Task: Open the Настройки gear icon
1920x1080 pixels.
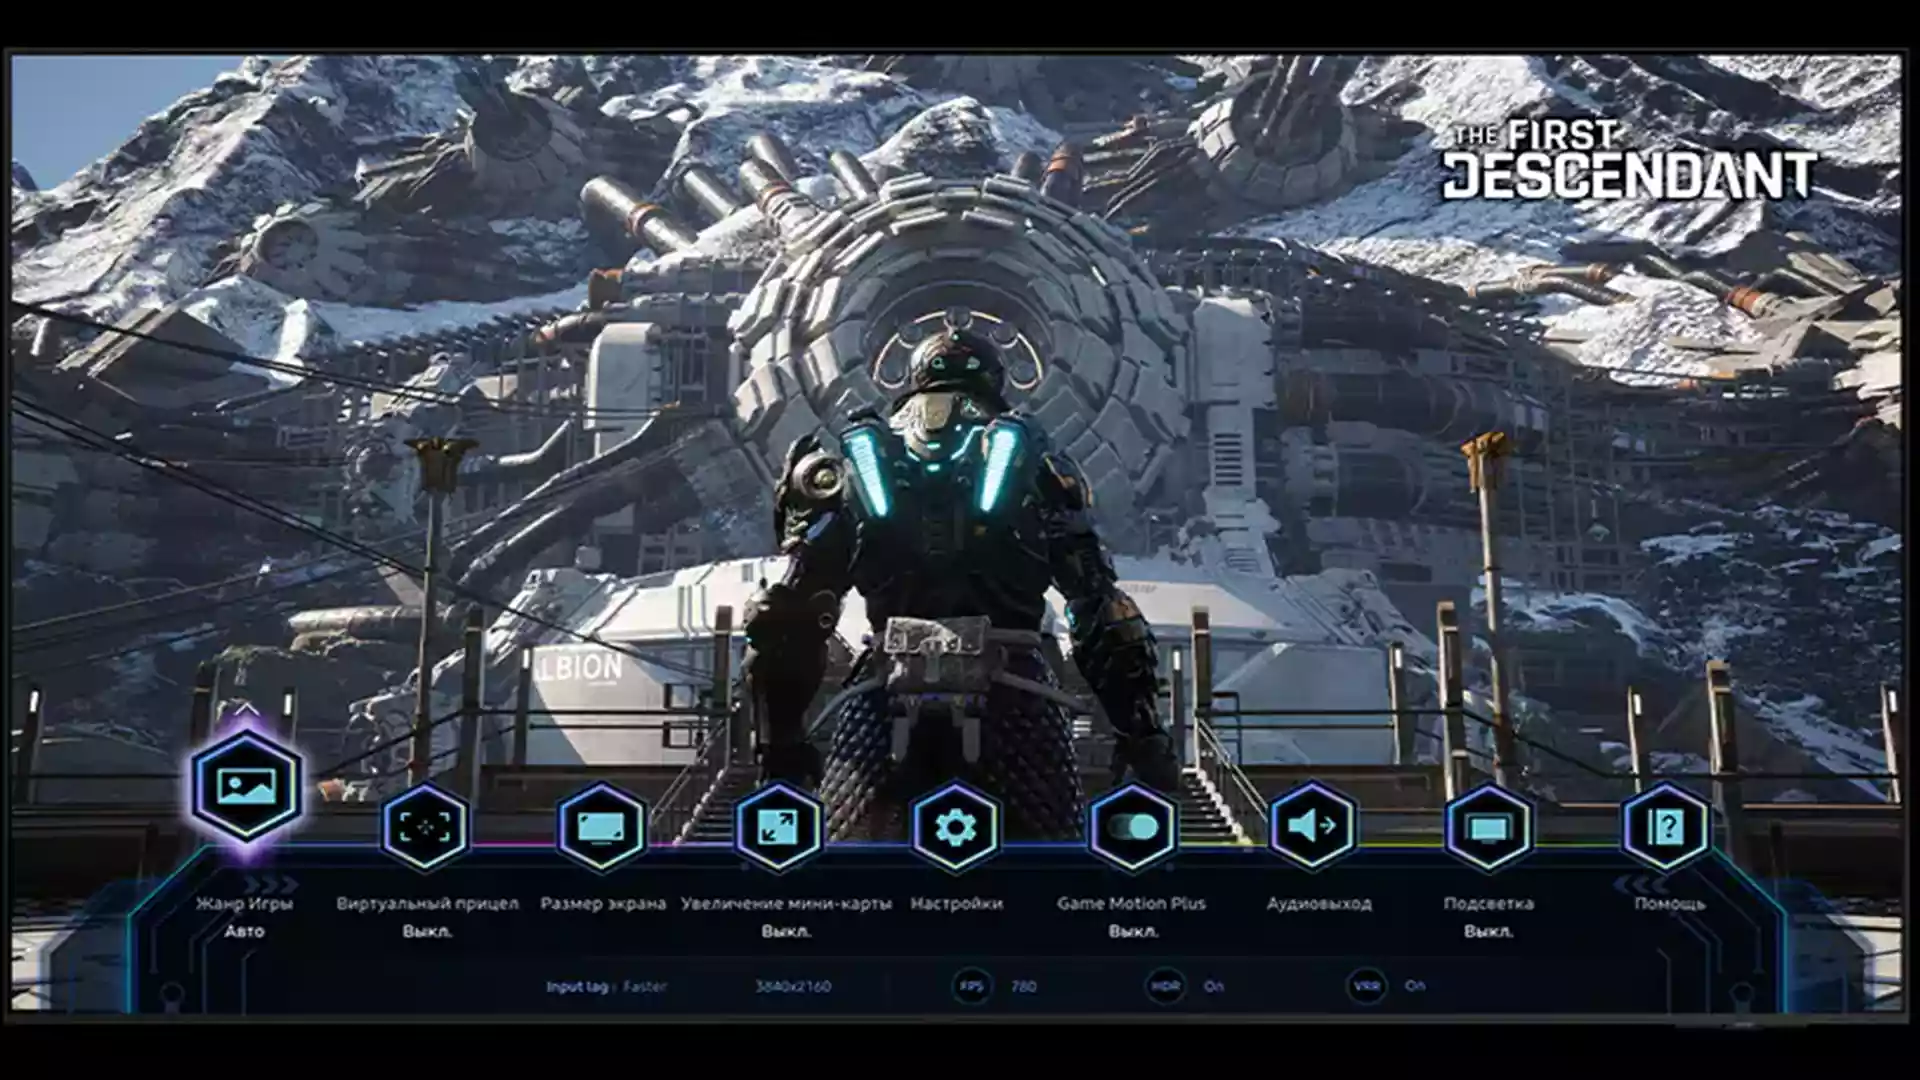Action: tap(955, 827)
